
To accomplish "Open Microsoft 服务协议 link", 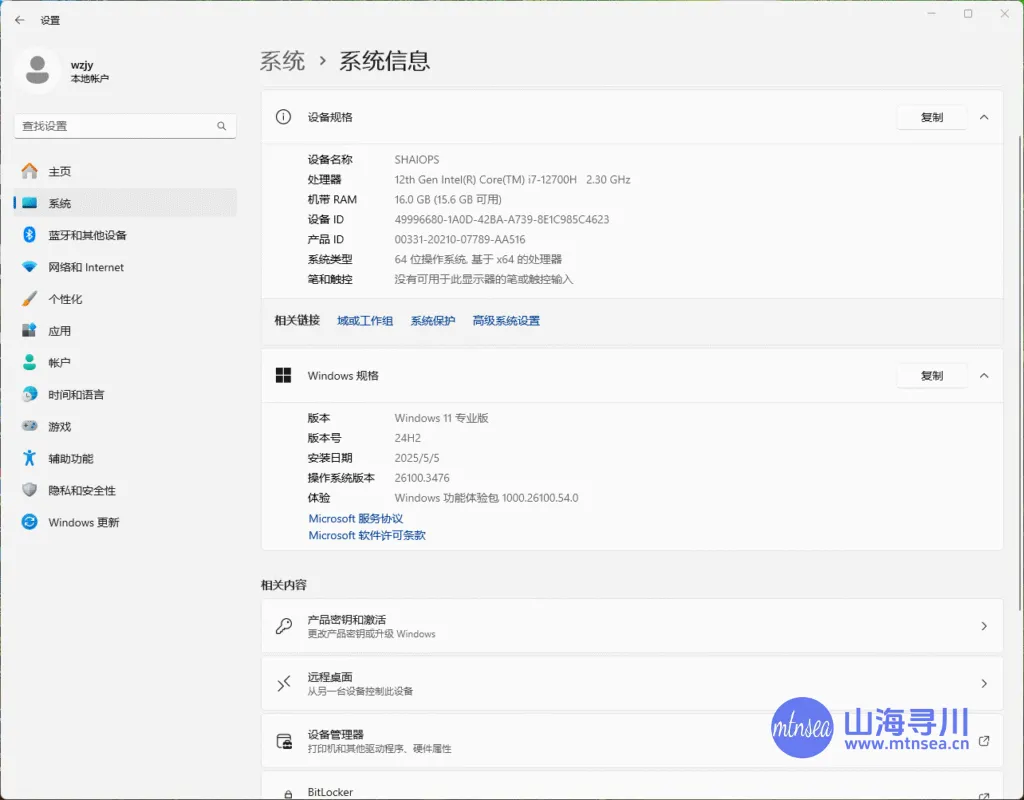I will click(x=355, y=519).
